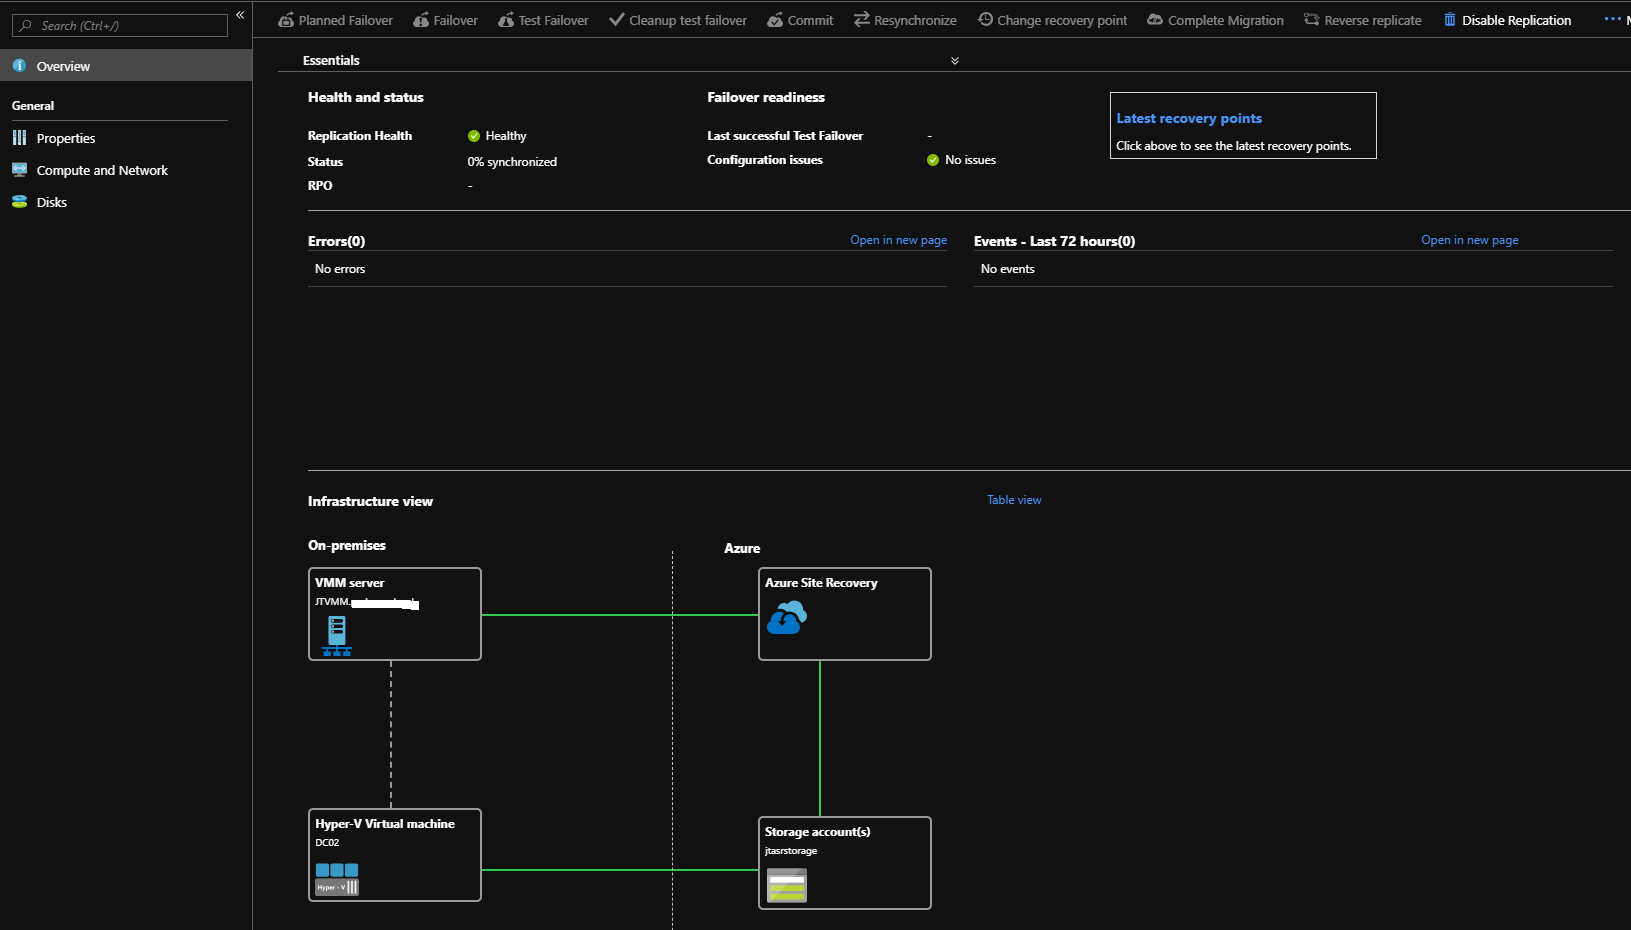Collapse the Essentials section chevron
Viewport: 1631px width, 930px height.
[x=955, y=60]
